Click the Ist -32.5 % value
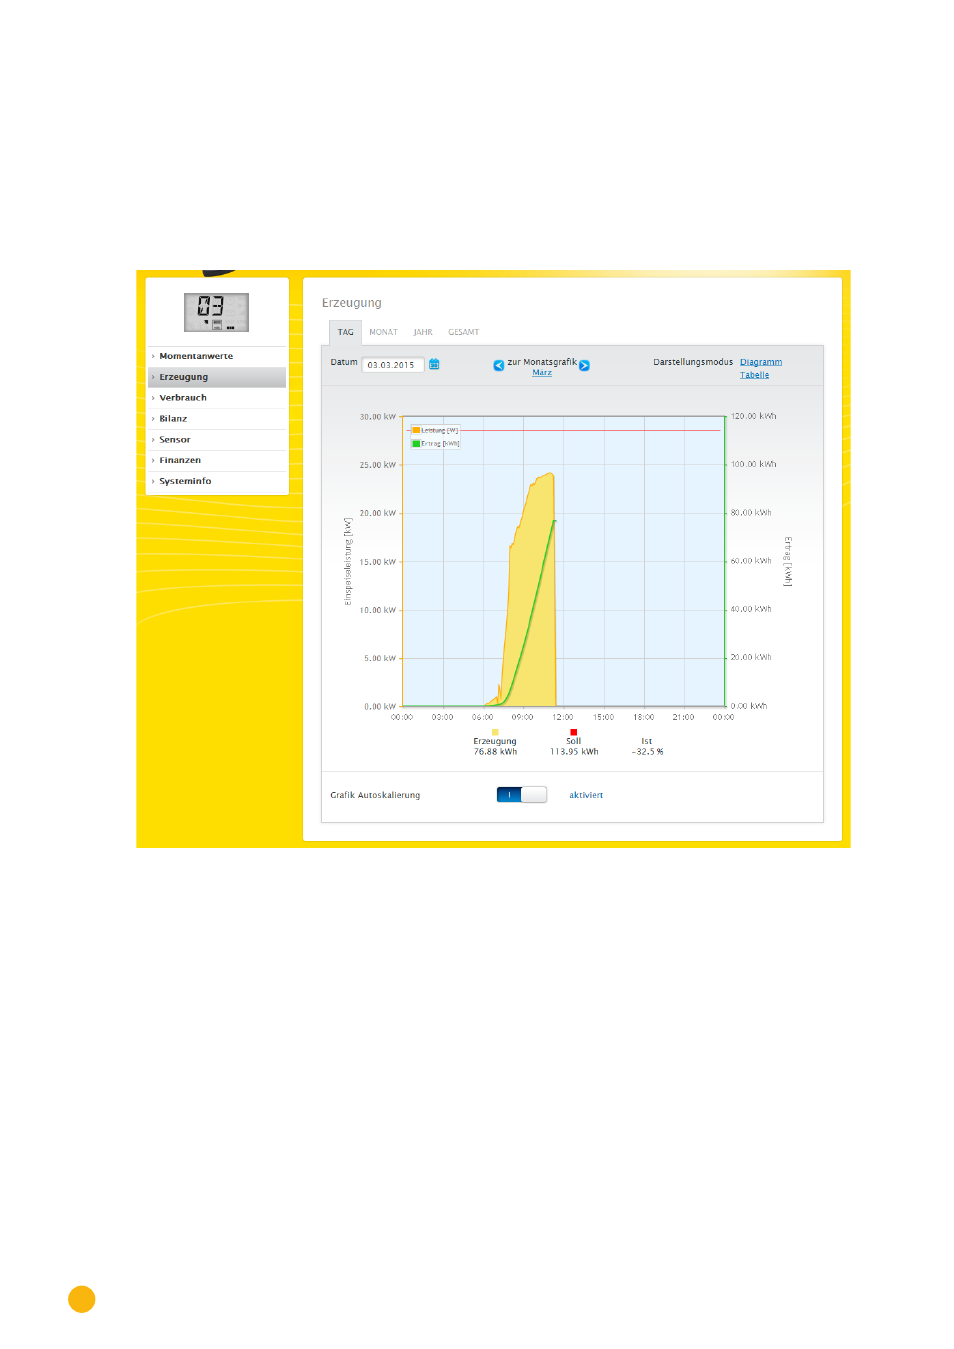This screenshot has width=954, height=1349. (647, 752)
